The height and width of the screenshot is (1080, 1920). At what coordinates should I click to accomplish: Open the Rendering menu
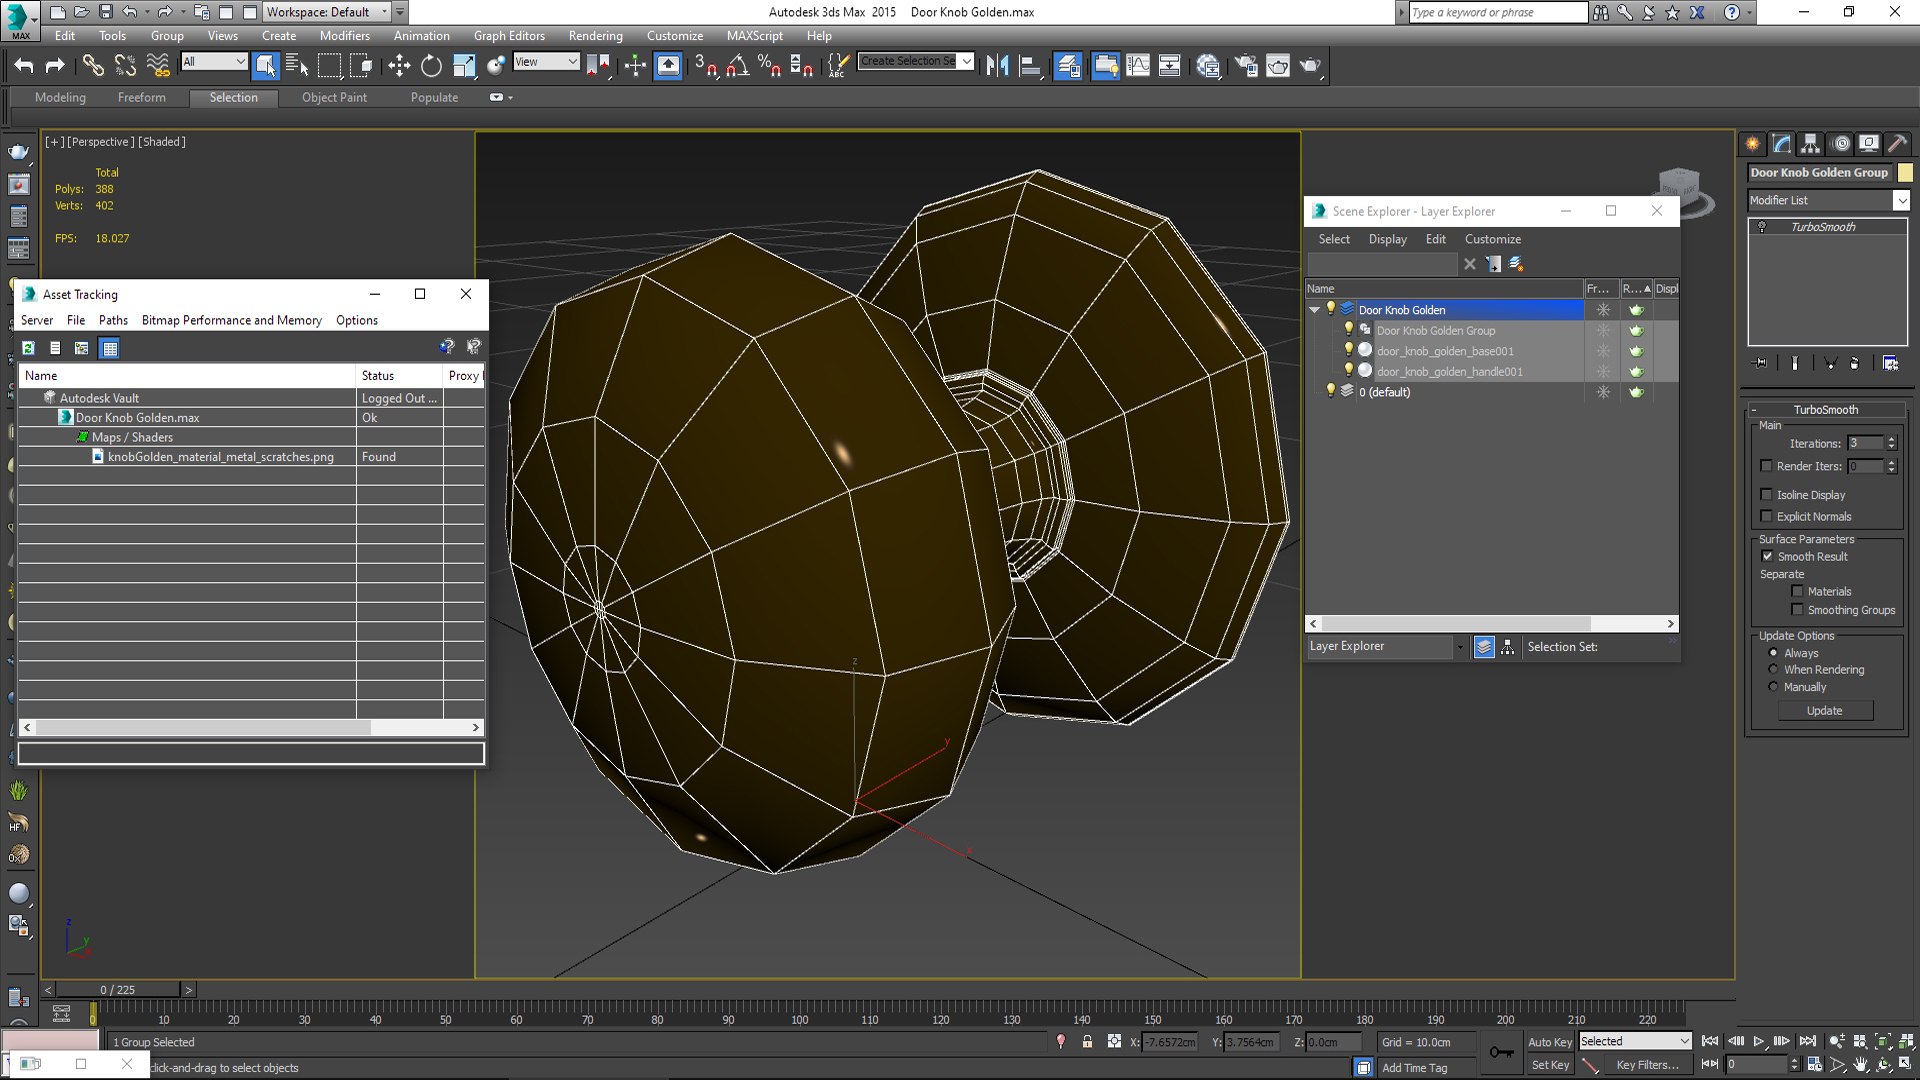pyautogui.click(x=595, y=36)
